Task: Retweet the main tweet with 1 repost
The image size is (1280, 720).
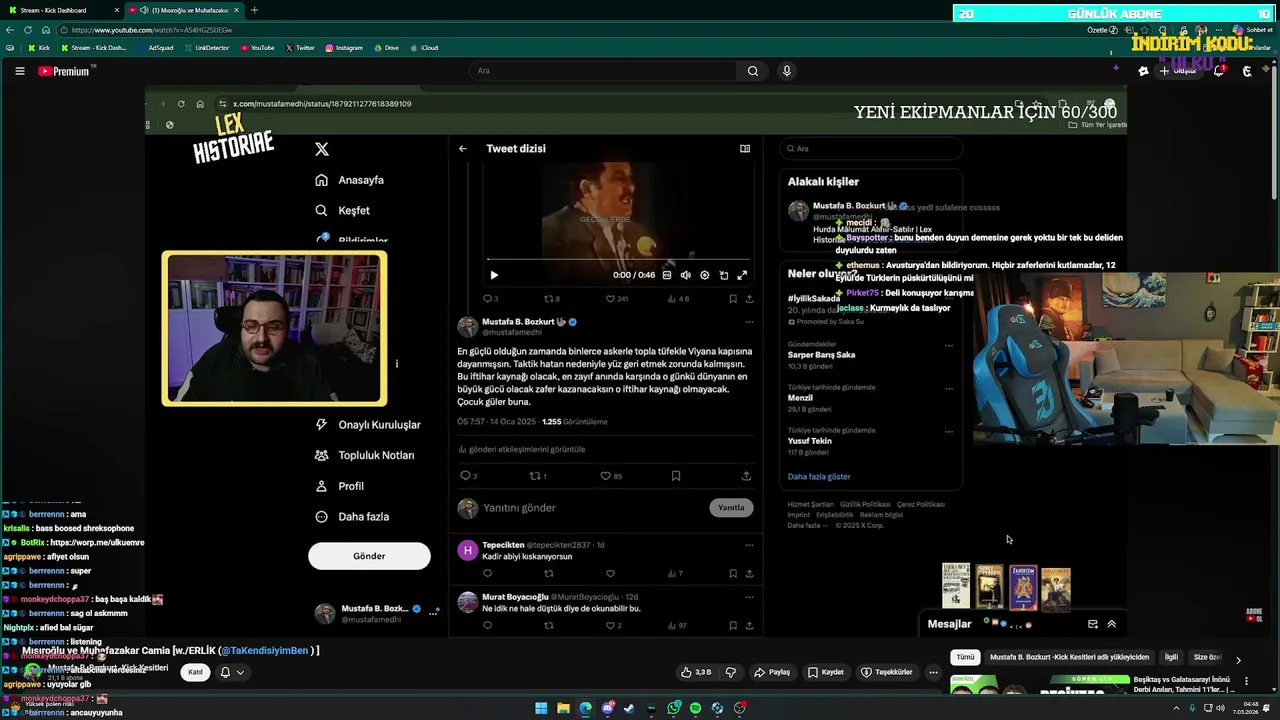Action: pos(538,476)
